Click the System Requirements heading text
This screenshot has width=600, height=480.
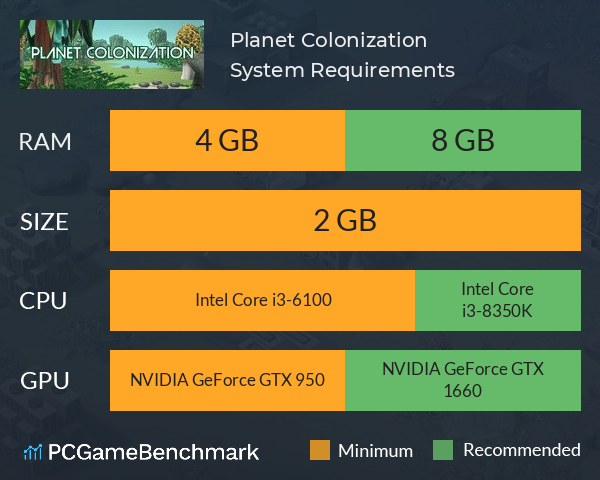pyautogui.click(x=342, y=70)
